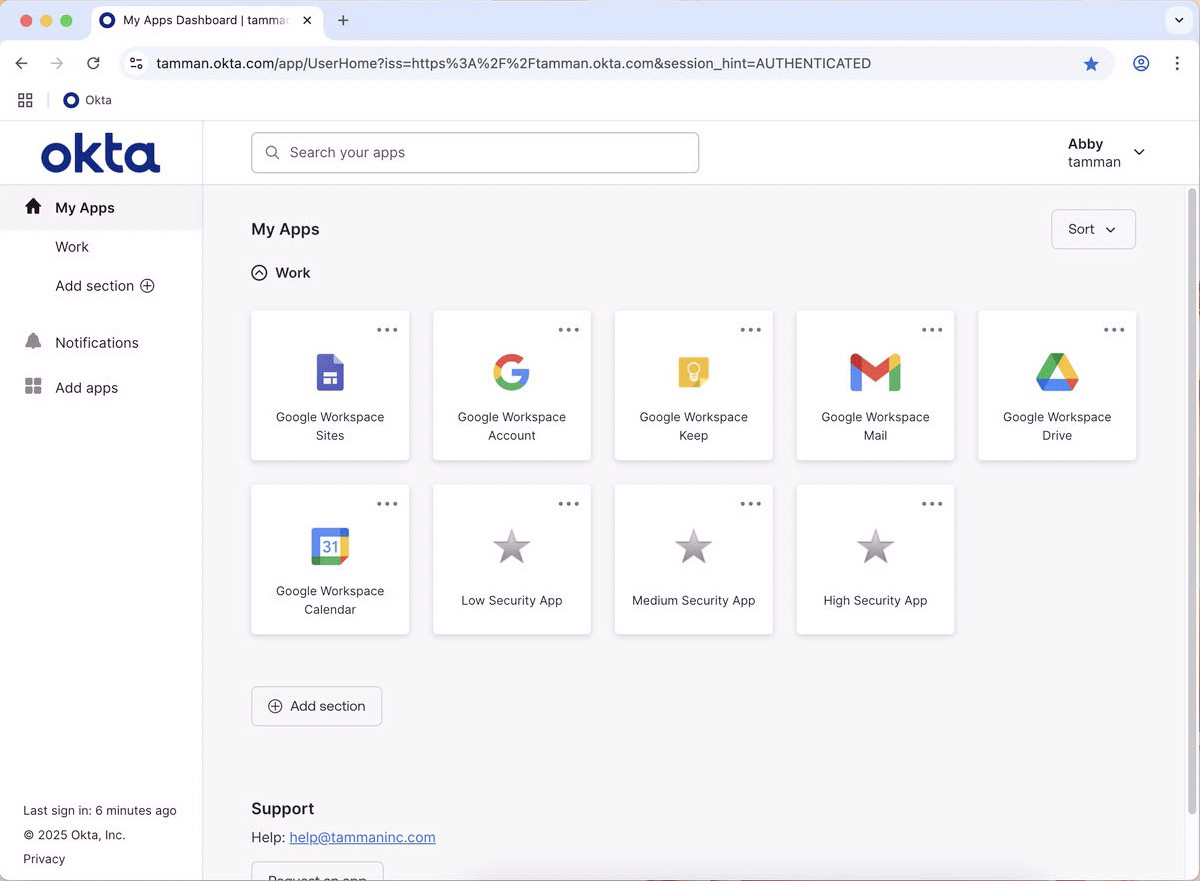Open options menu for Google Workspace Drive
The image size is (1200, 881).
point(1114,330)
